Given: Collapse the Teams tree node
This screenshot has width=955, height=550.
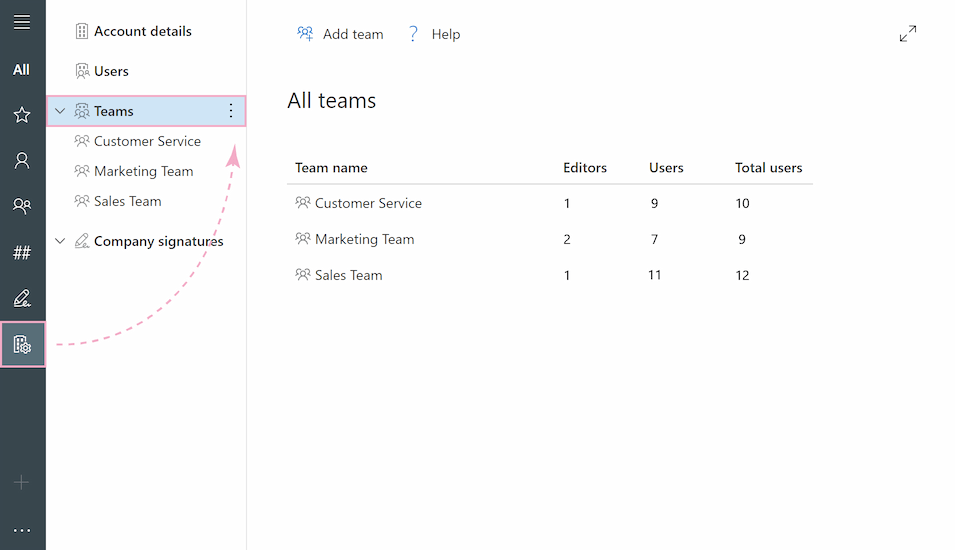Looking at the screenshot, I should [60, 111].
